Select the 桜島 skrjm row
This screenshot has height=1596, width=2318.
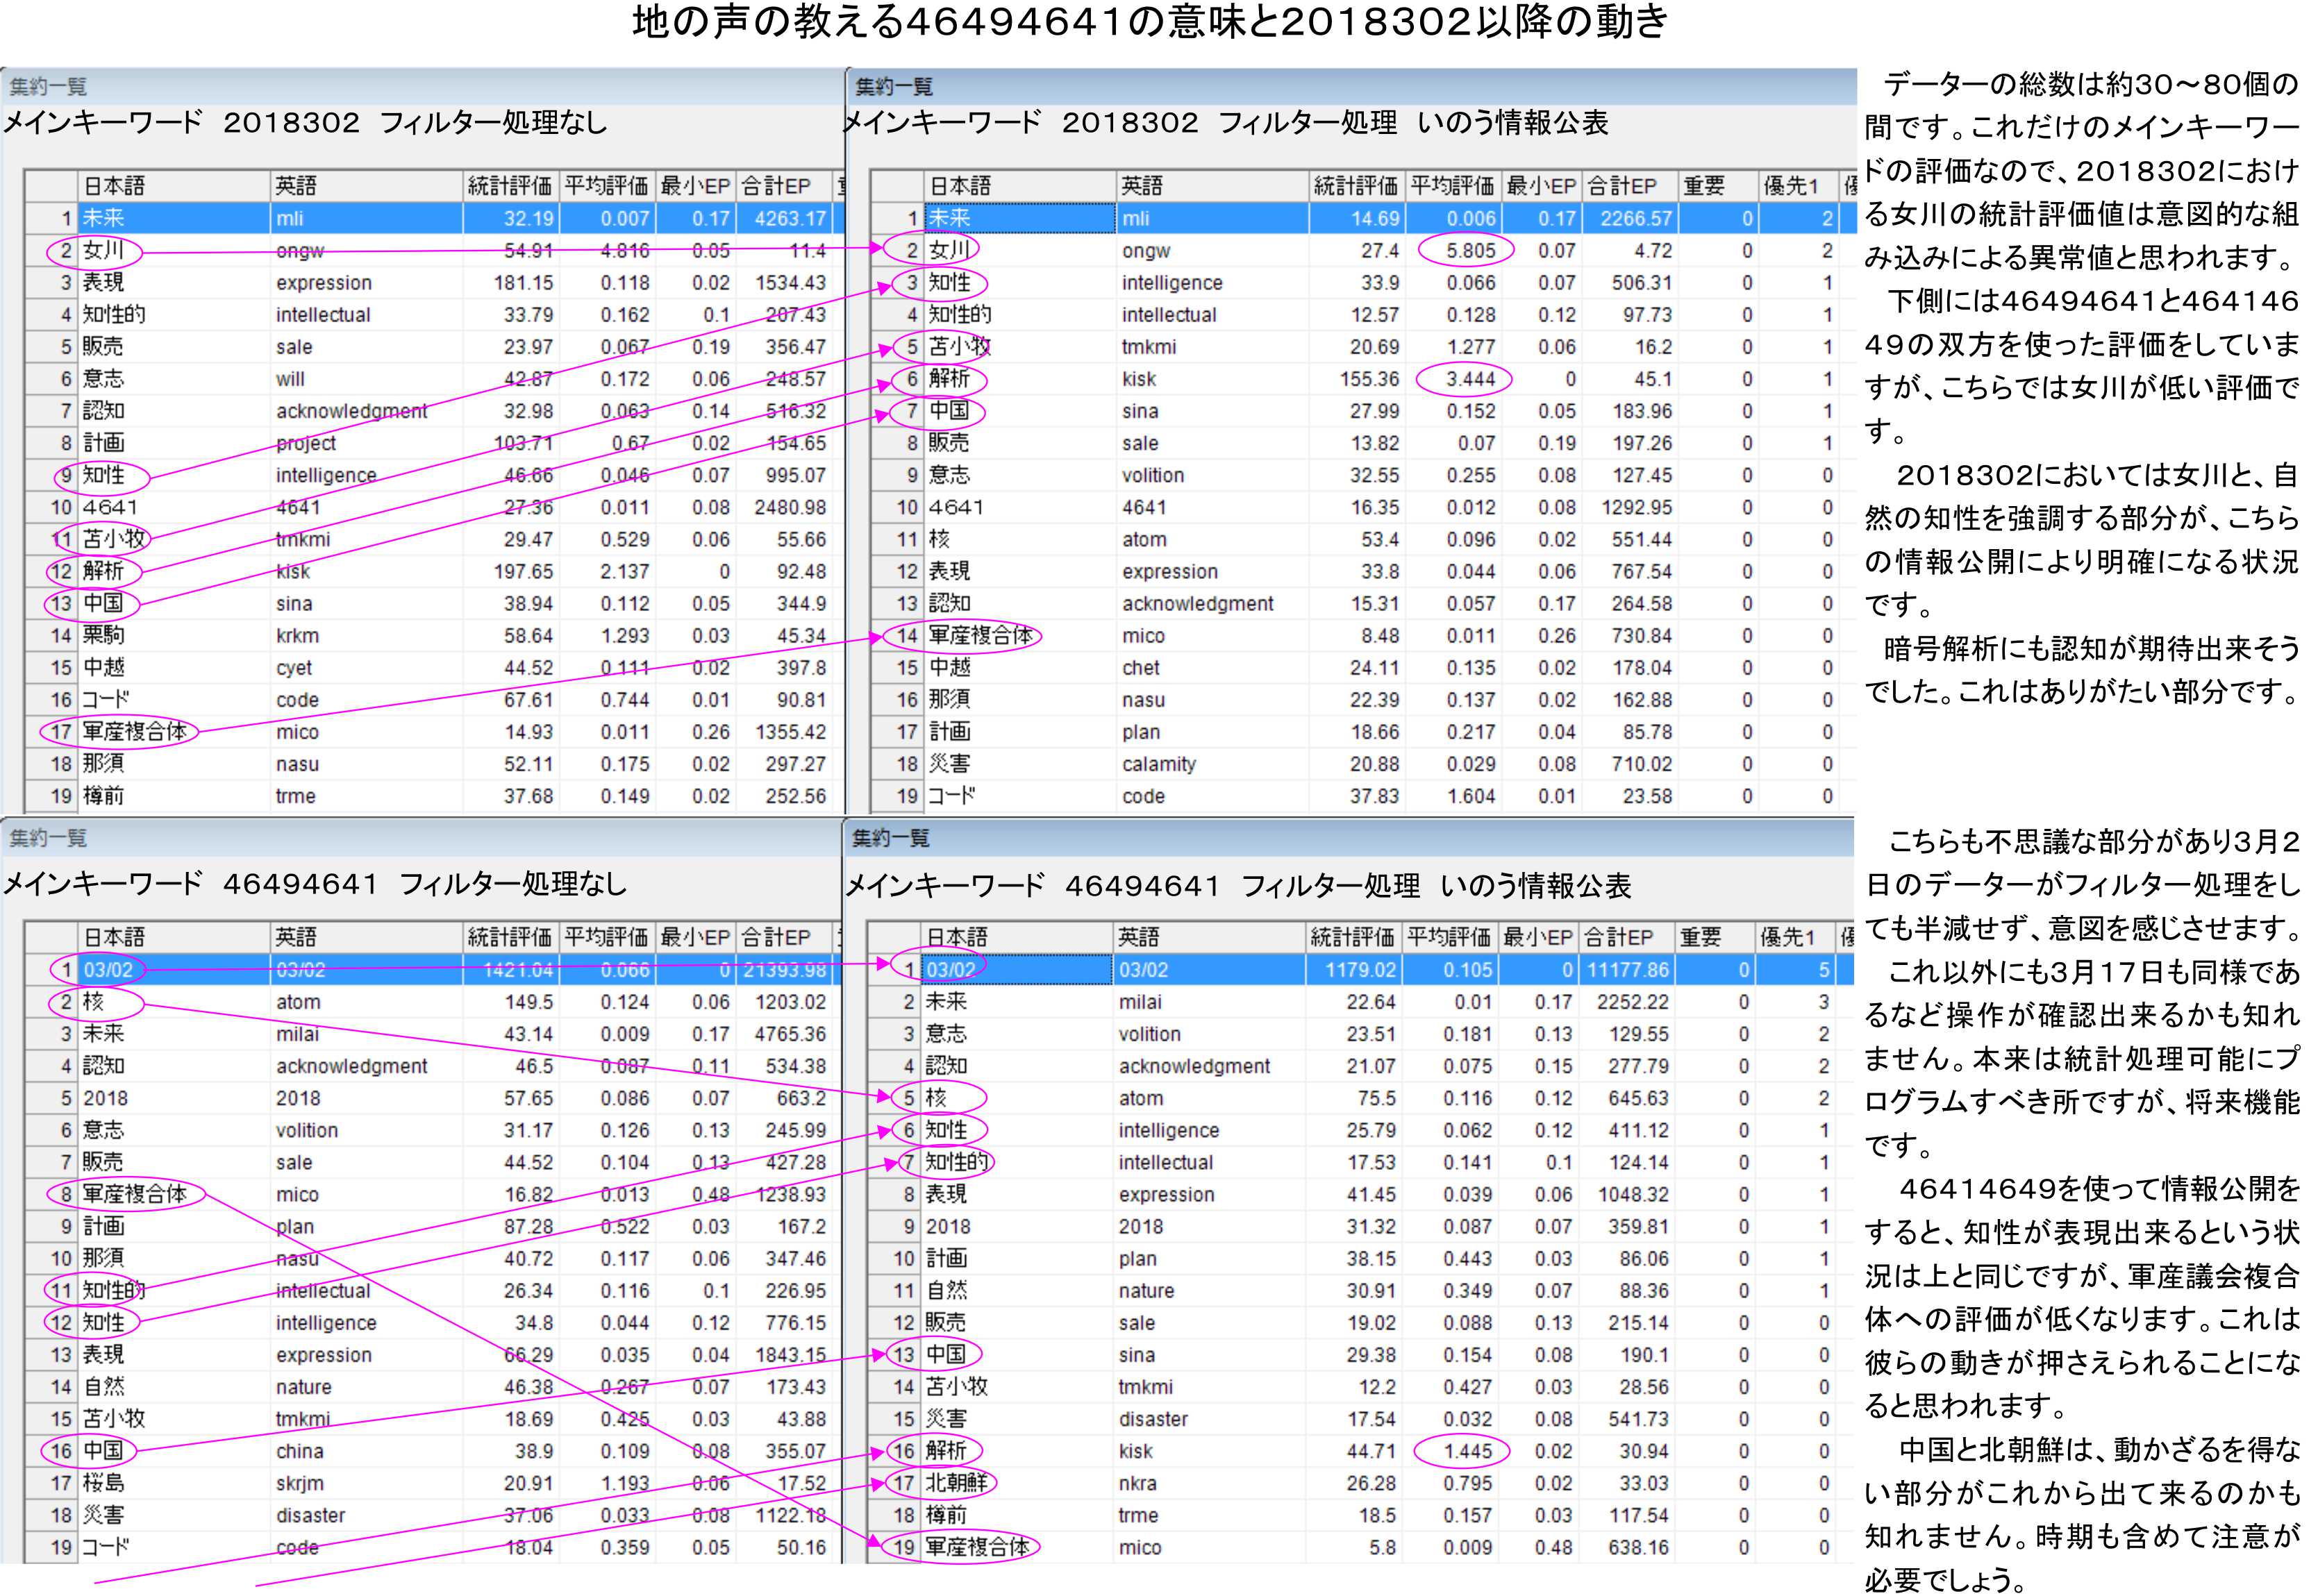(104, 1483)
